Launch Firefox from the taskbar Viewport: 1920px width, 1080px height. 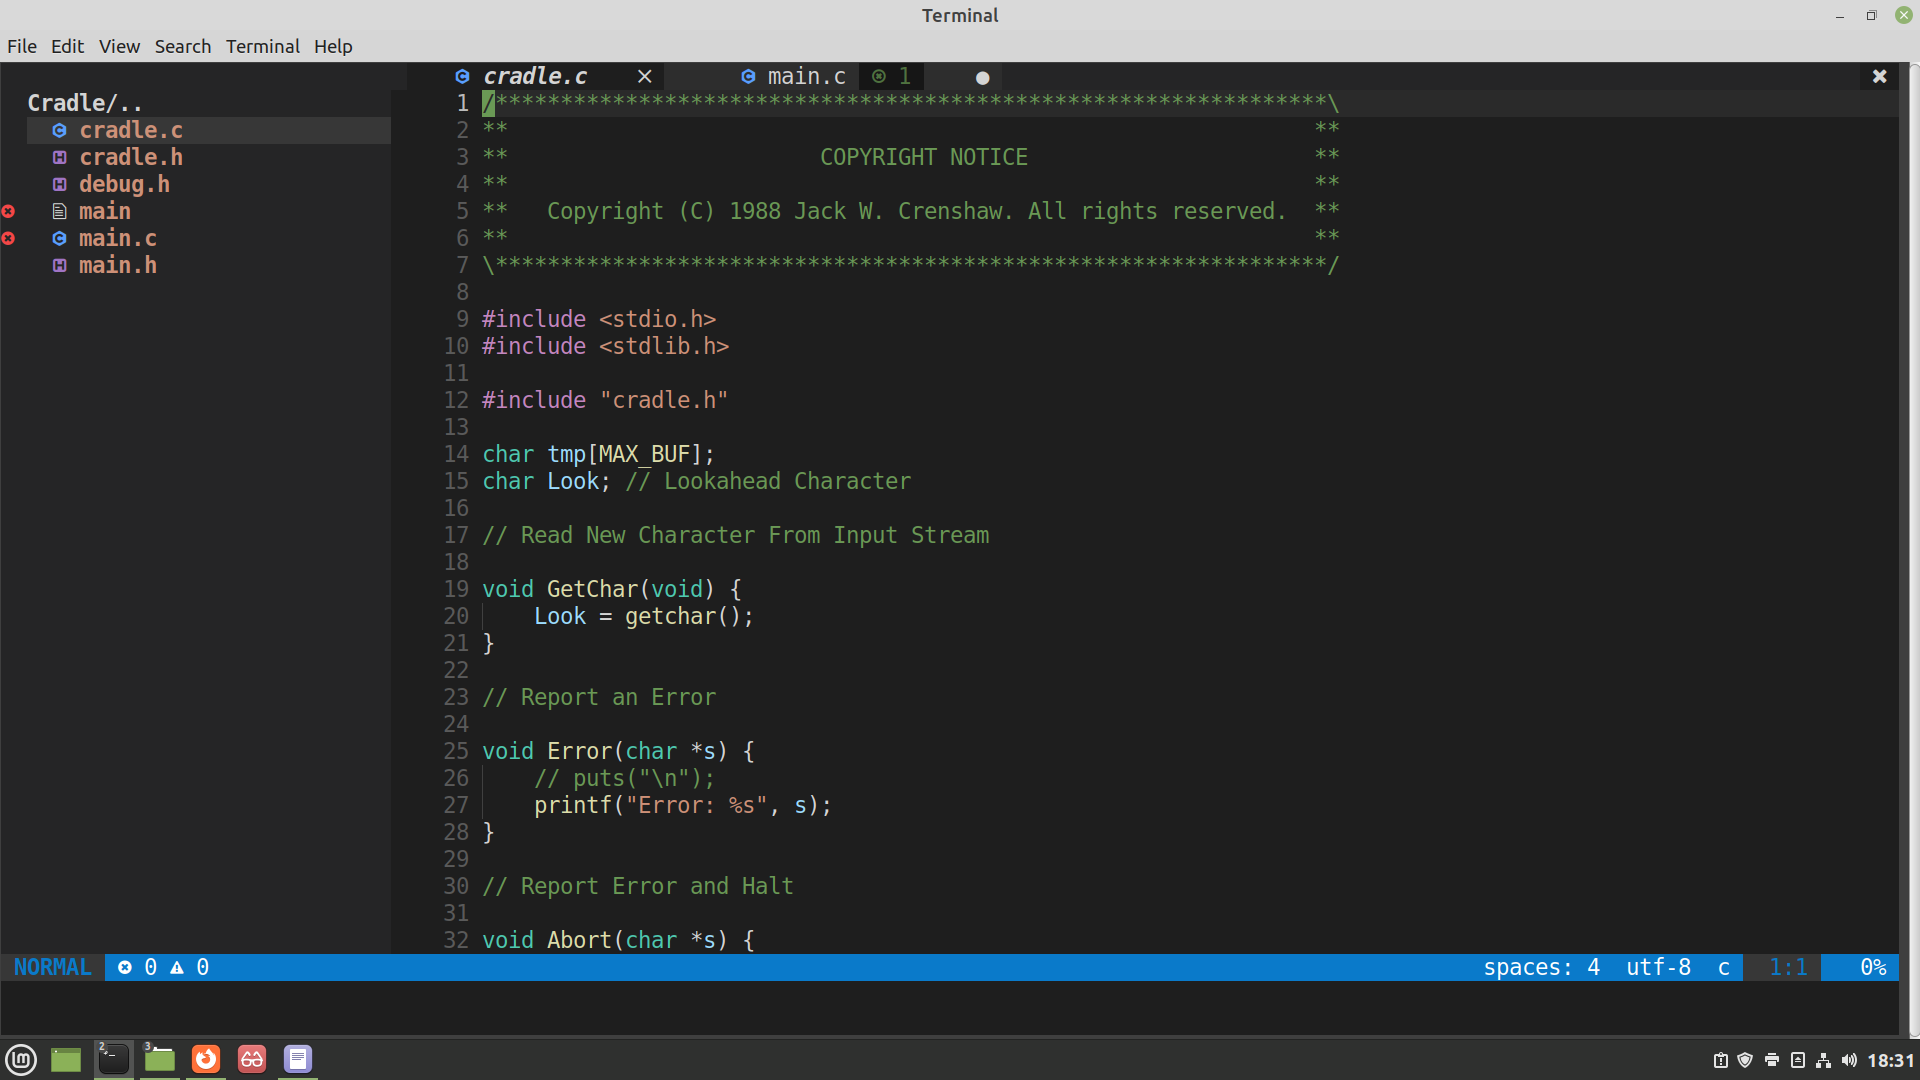(205, 1058)
